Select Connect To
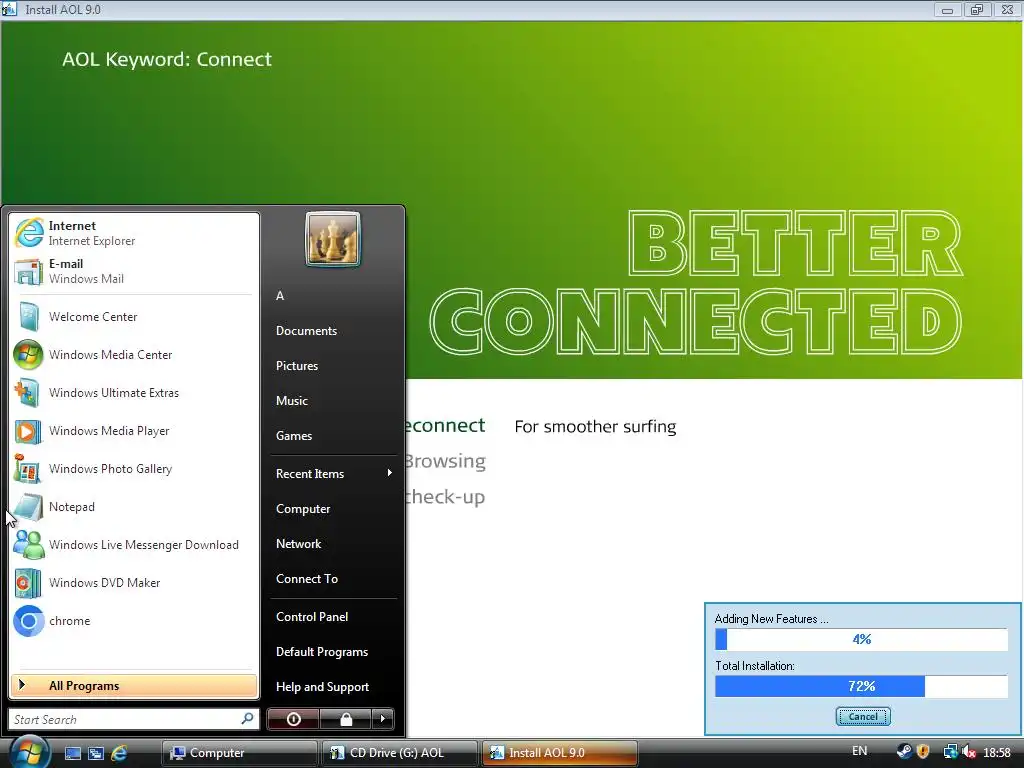Screen dimensions: 1024x768 [x=333, y=579]
